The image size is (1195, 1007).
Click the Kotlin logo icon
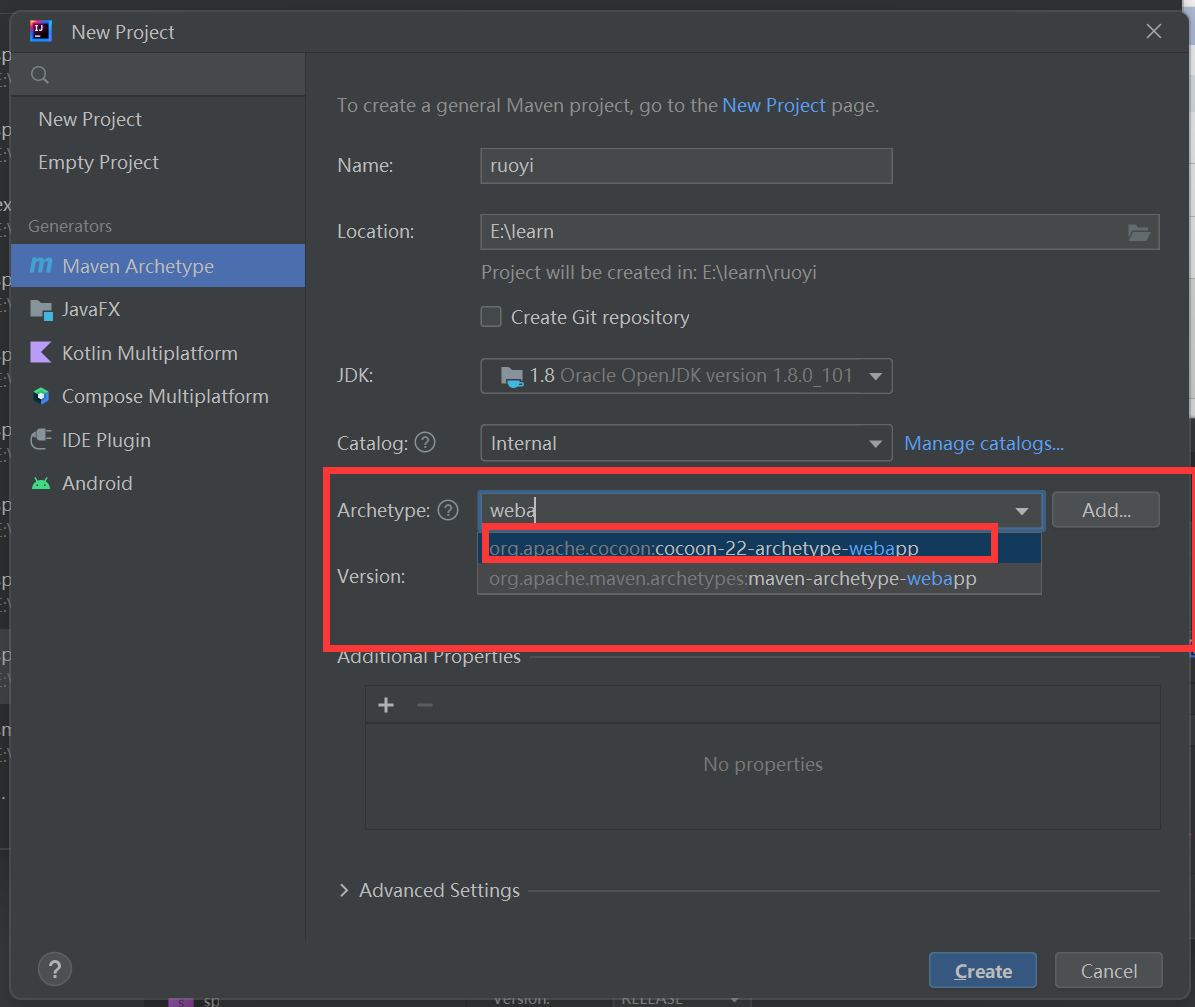click(x=40, y=352)
